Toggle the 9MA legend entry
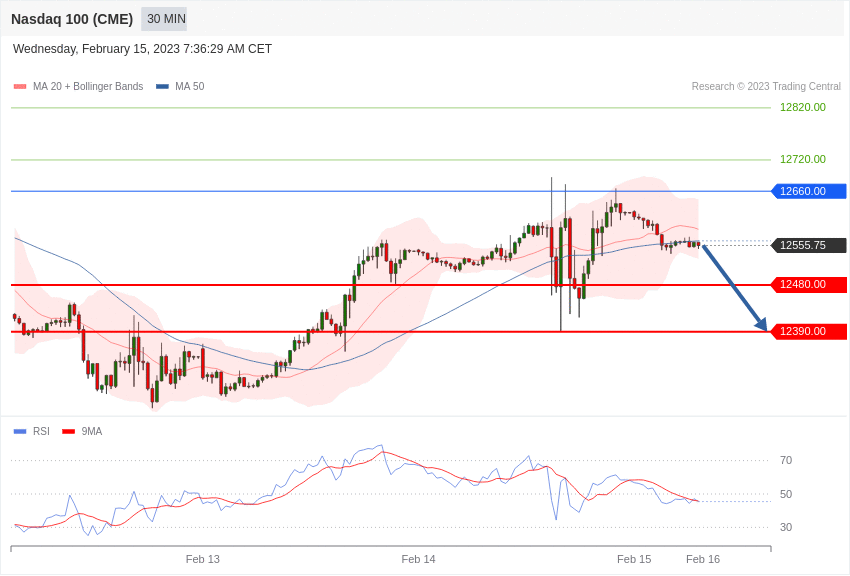The width and height of the screenshot is (850, 576). (x=82, y=431)
